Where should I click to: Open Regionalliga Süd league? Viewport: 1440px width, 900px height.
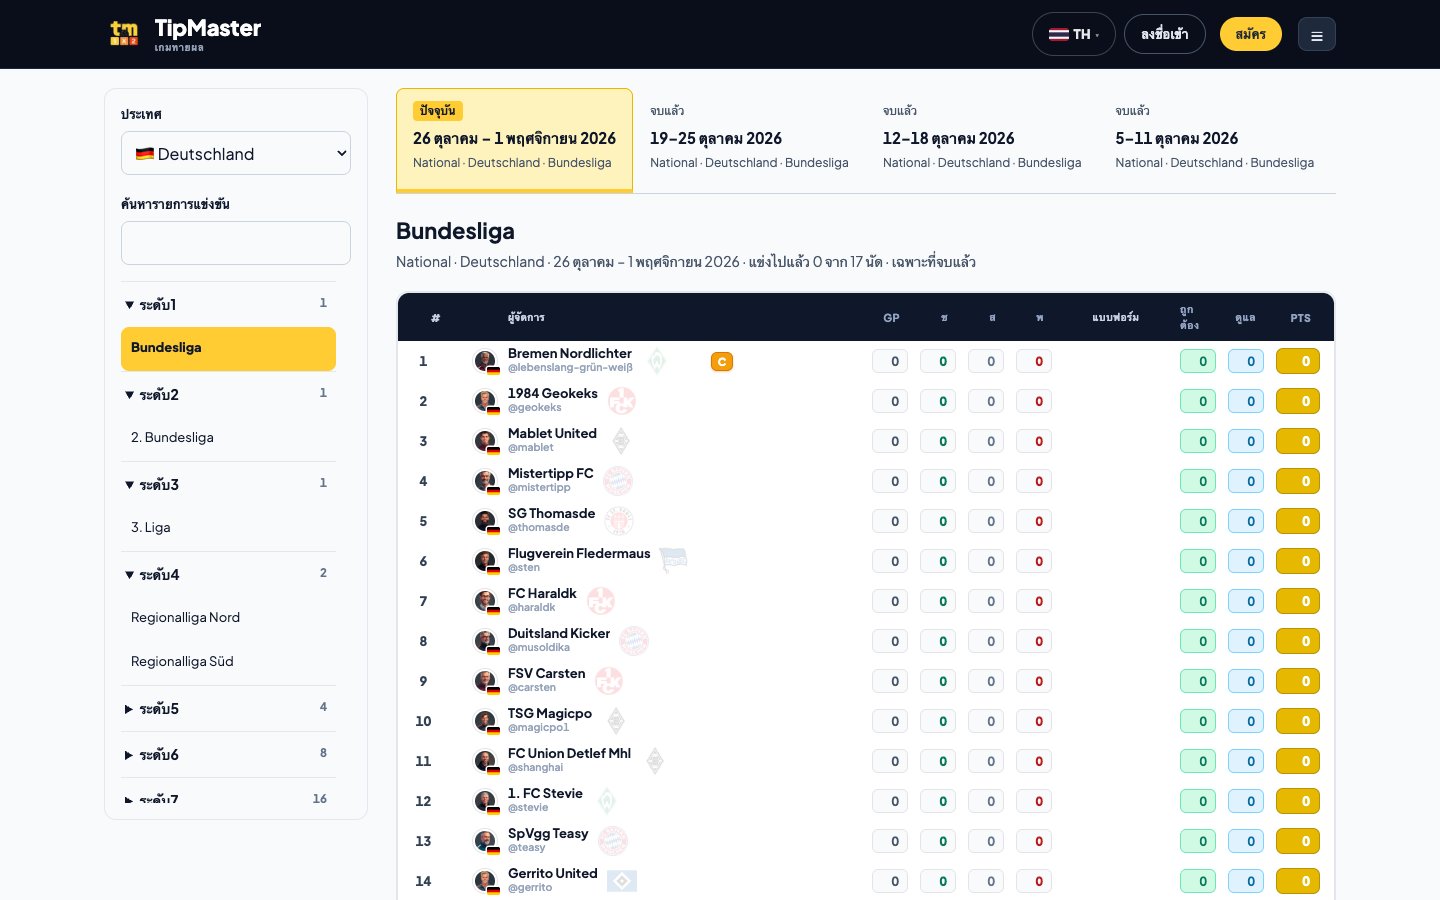click(228, 661)
